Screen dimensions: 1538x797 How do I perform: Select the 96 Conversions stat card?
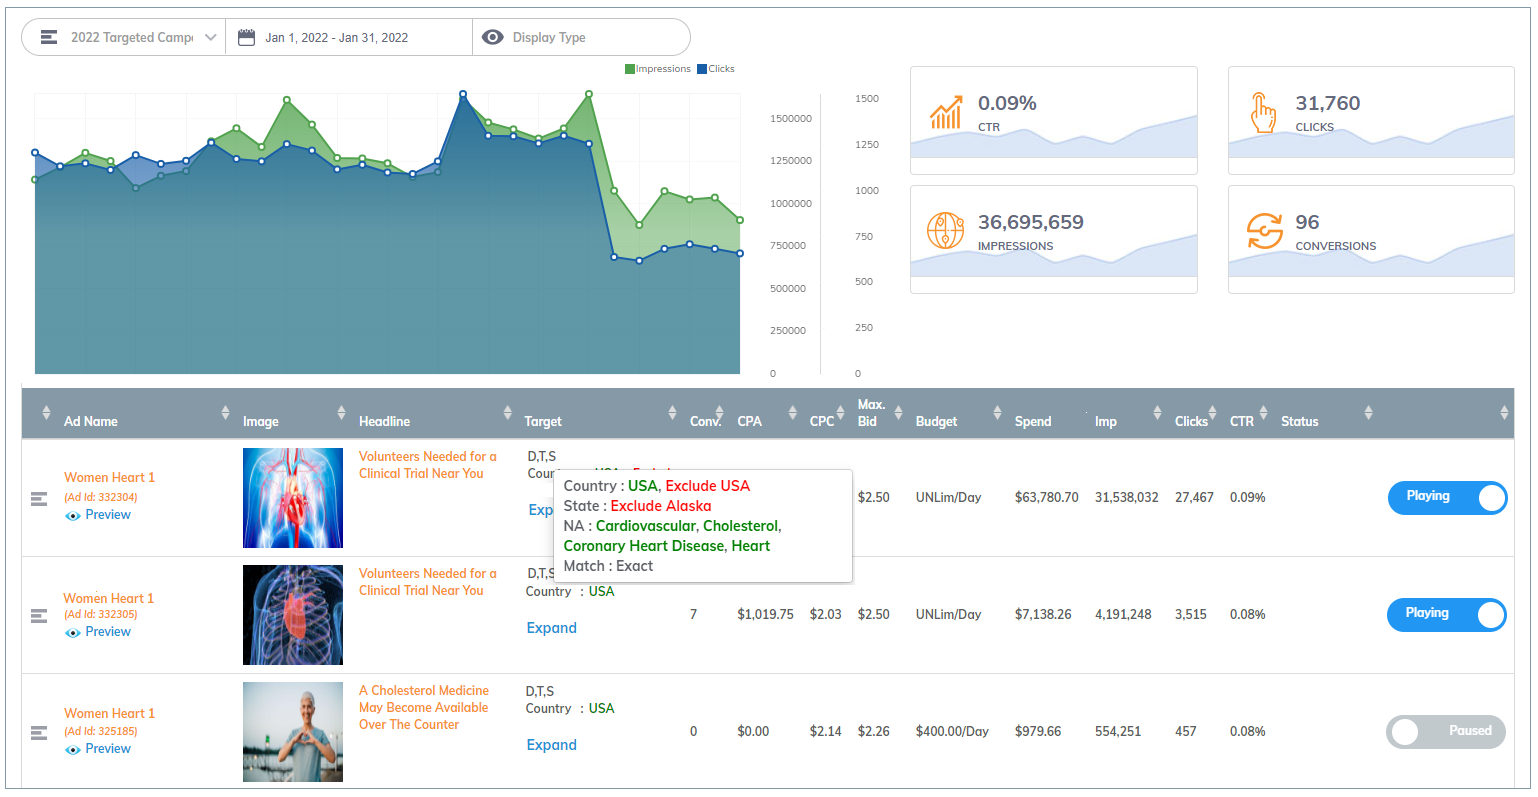point(1371,239)
